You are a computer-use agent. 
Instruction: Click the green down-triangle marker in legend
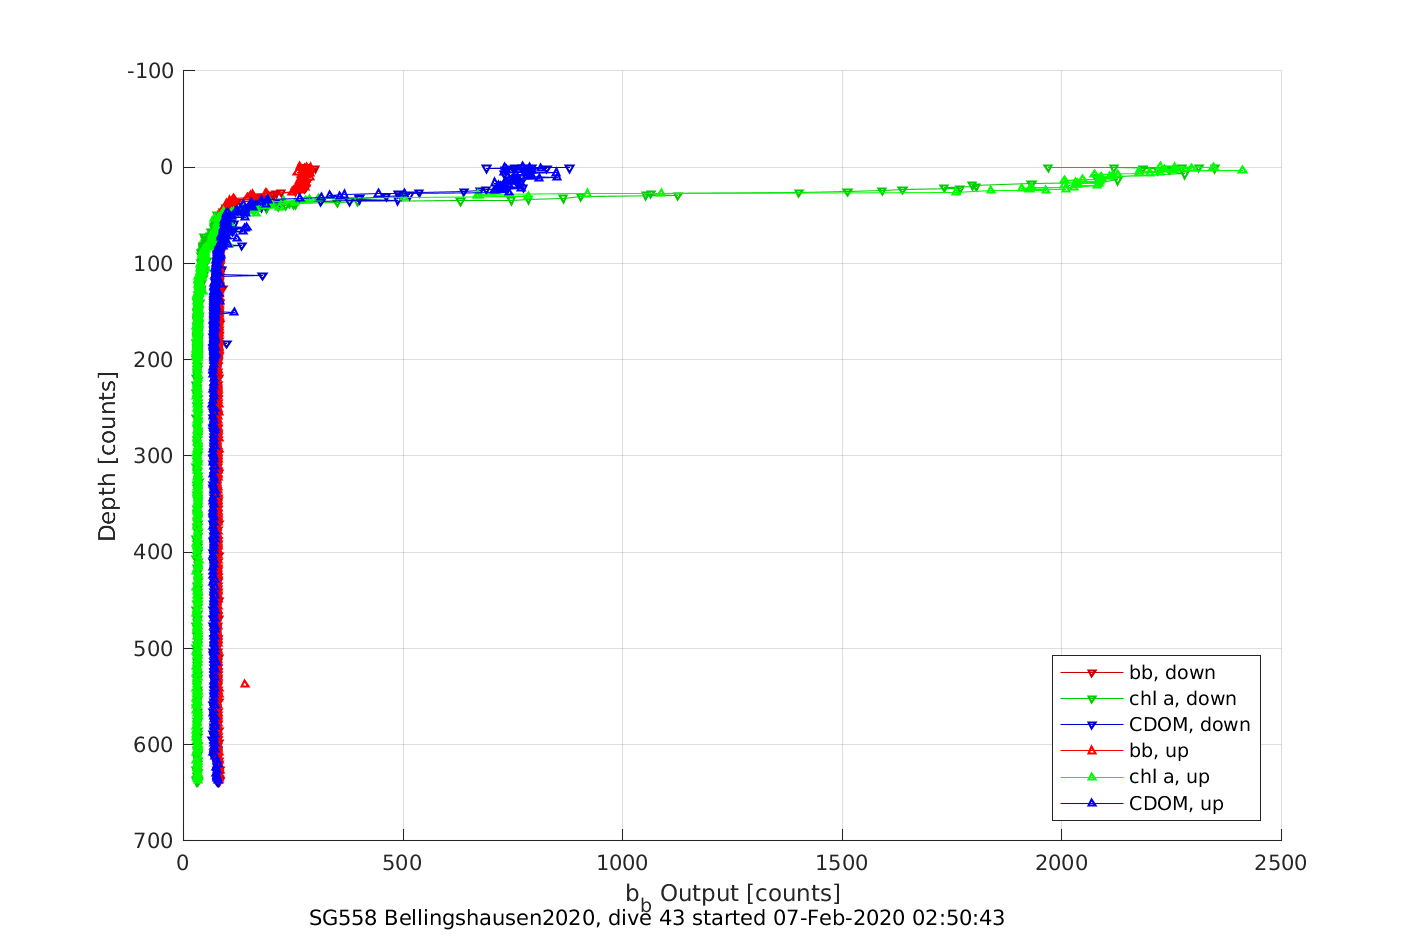tap(1092, 699)
